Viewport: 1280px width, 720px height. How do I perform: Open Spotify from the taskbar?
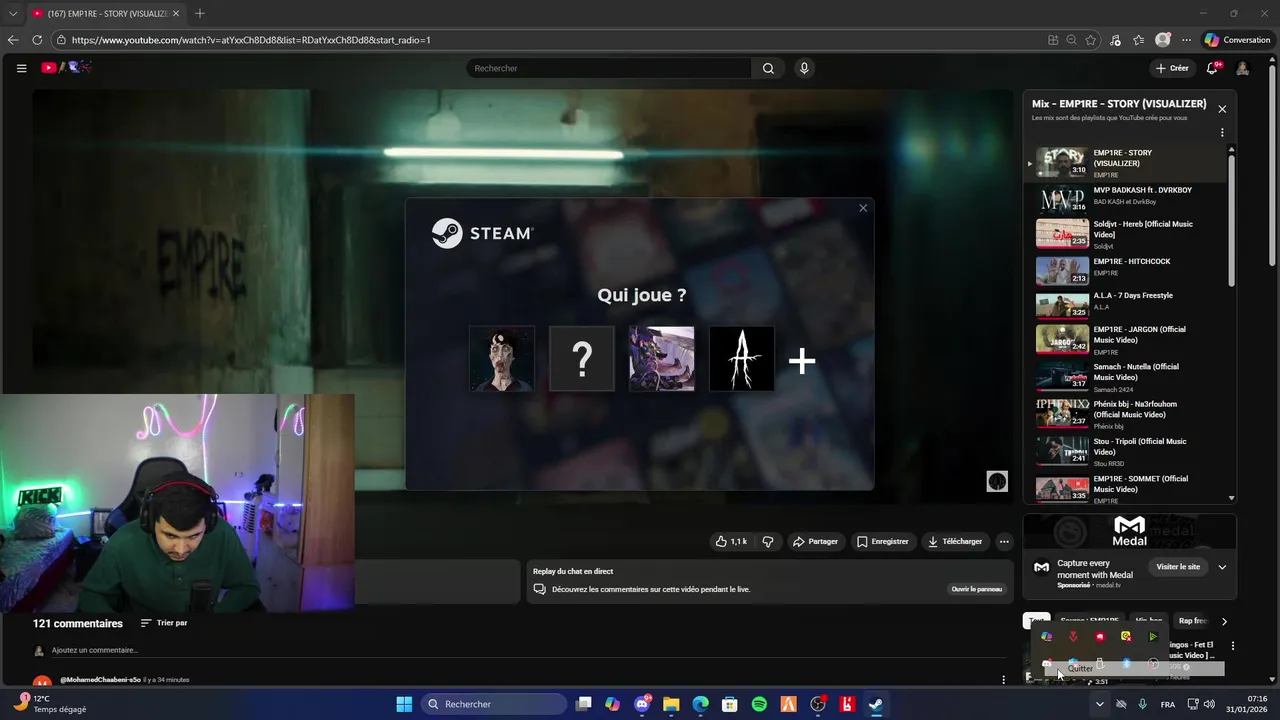click(759, 704)
